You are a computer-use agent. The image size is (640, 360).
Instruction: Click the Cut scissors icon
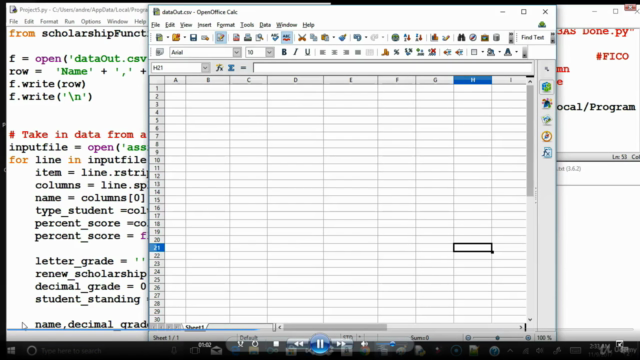pyautogui.click(x=302, y=38)
